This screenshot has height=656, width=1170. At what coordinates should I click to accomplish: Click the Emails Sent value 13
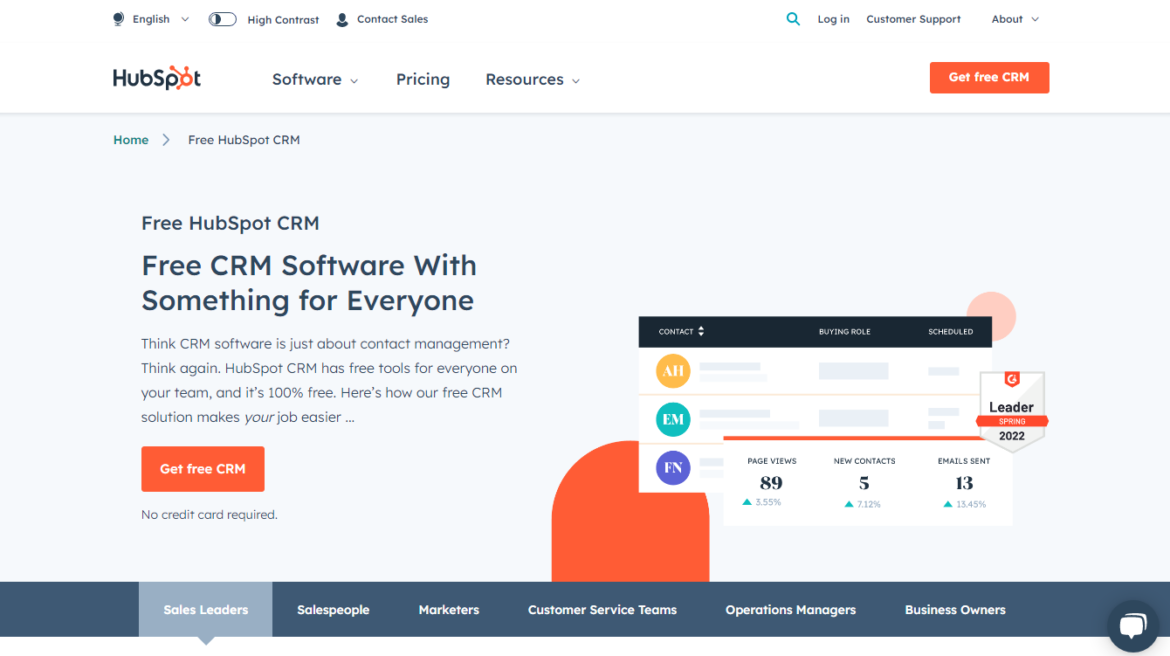[963, 483]
